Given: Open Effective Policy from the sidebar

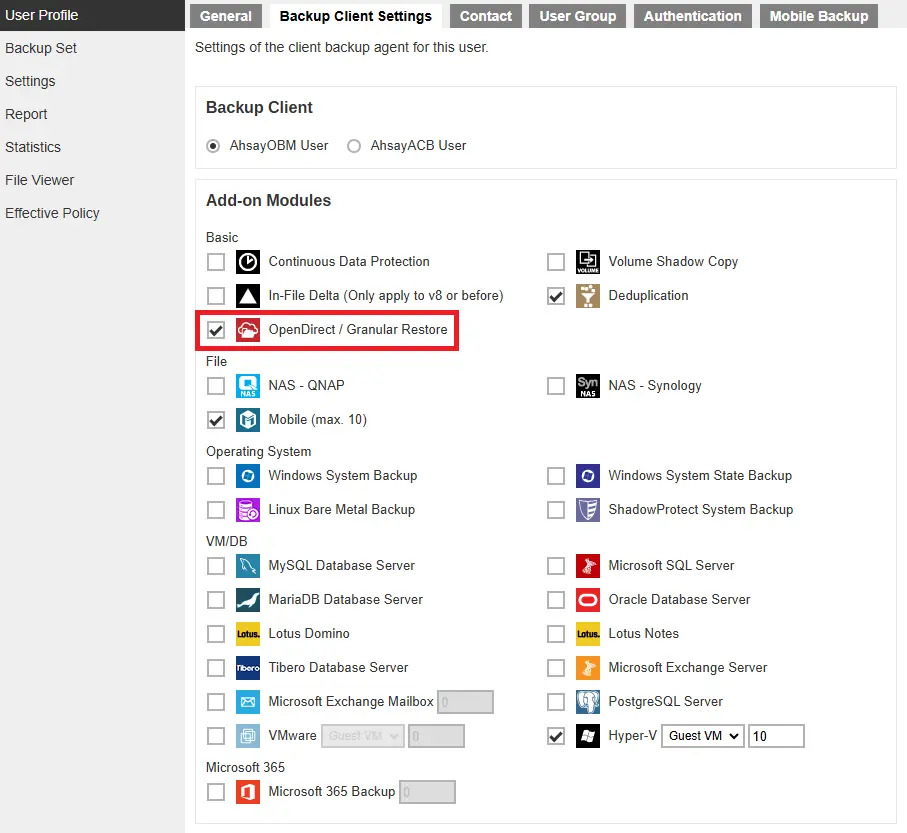Looking at the screenshot, I should coord(52,213).
